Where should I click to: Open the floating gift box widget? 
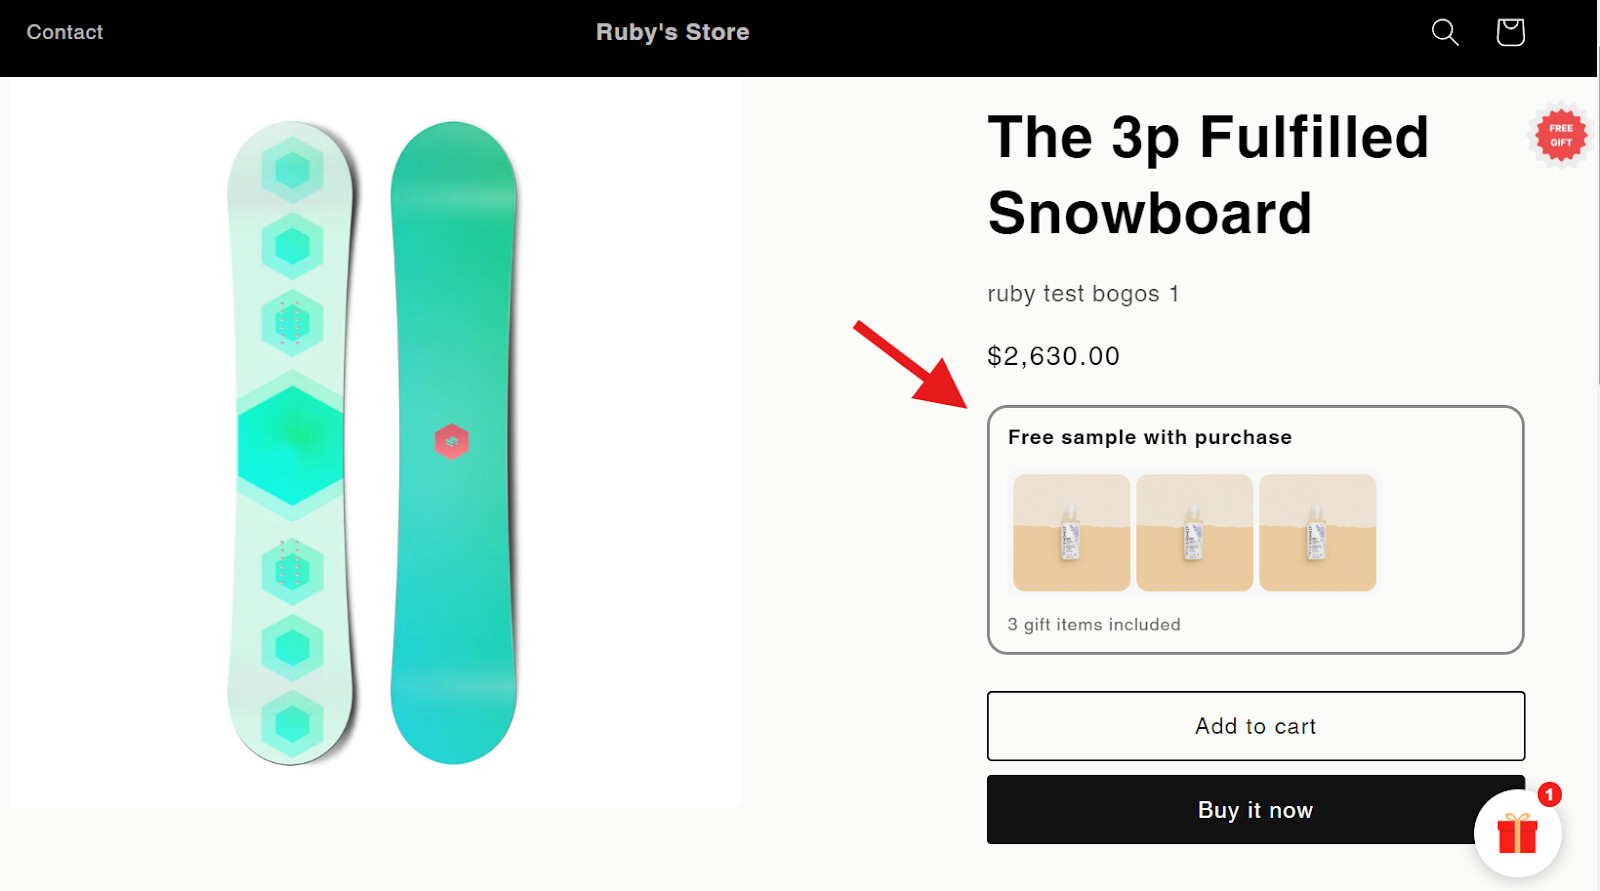1517,833
